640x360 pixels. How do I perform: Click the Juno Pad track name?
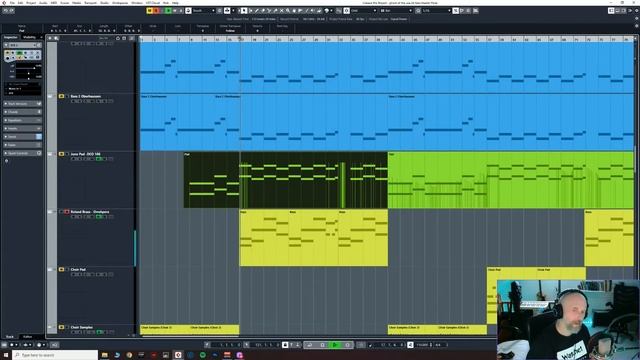85,154
